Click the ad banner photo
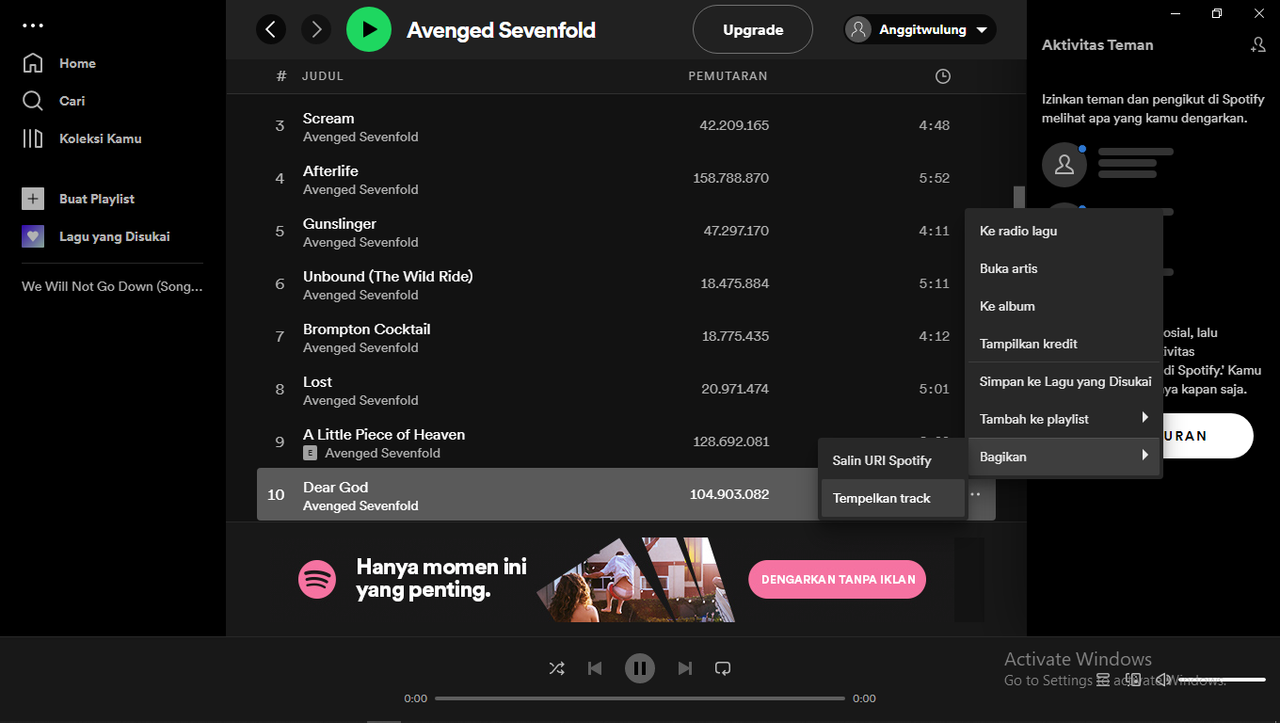The height and width of the screenshot is (723, 1280). pos(635,580)
